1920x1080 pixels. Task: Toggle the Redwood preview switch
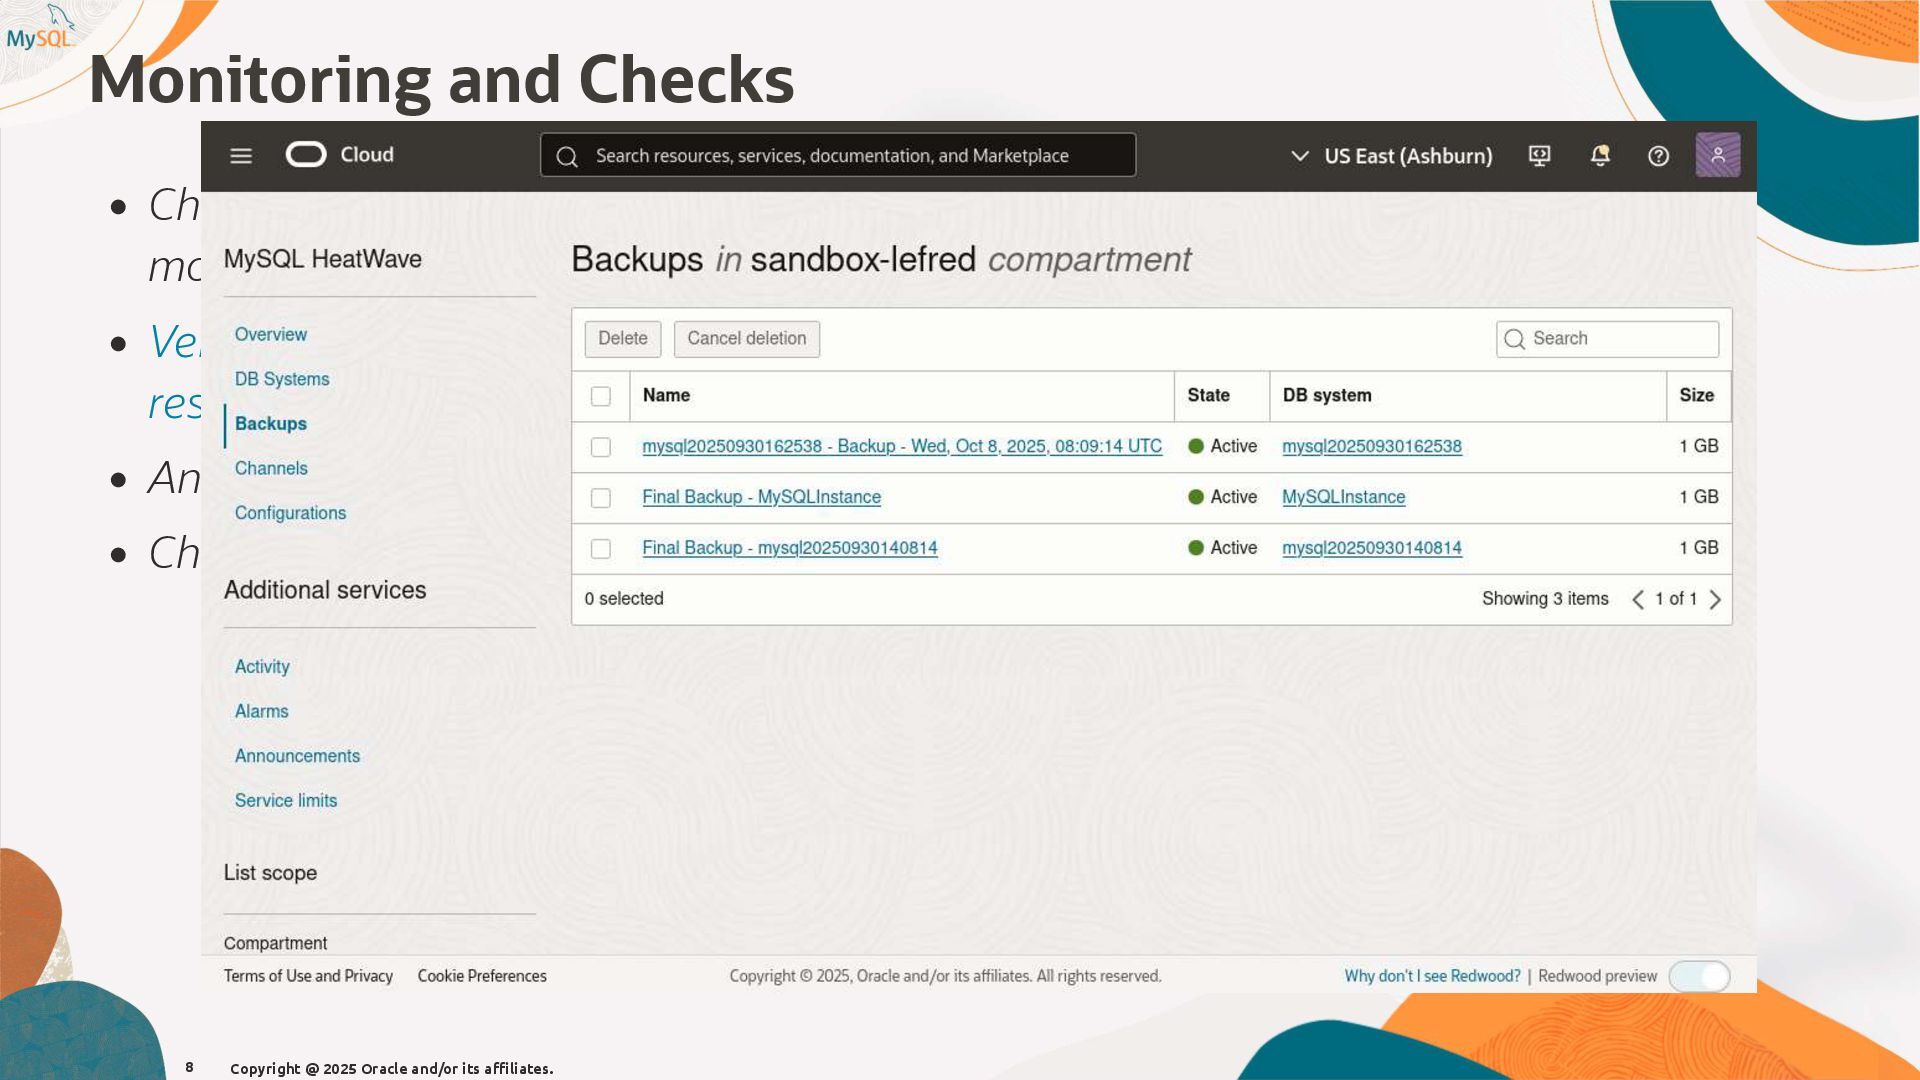click(1699, 976)
